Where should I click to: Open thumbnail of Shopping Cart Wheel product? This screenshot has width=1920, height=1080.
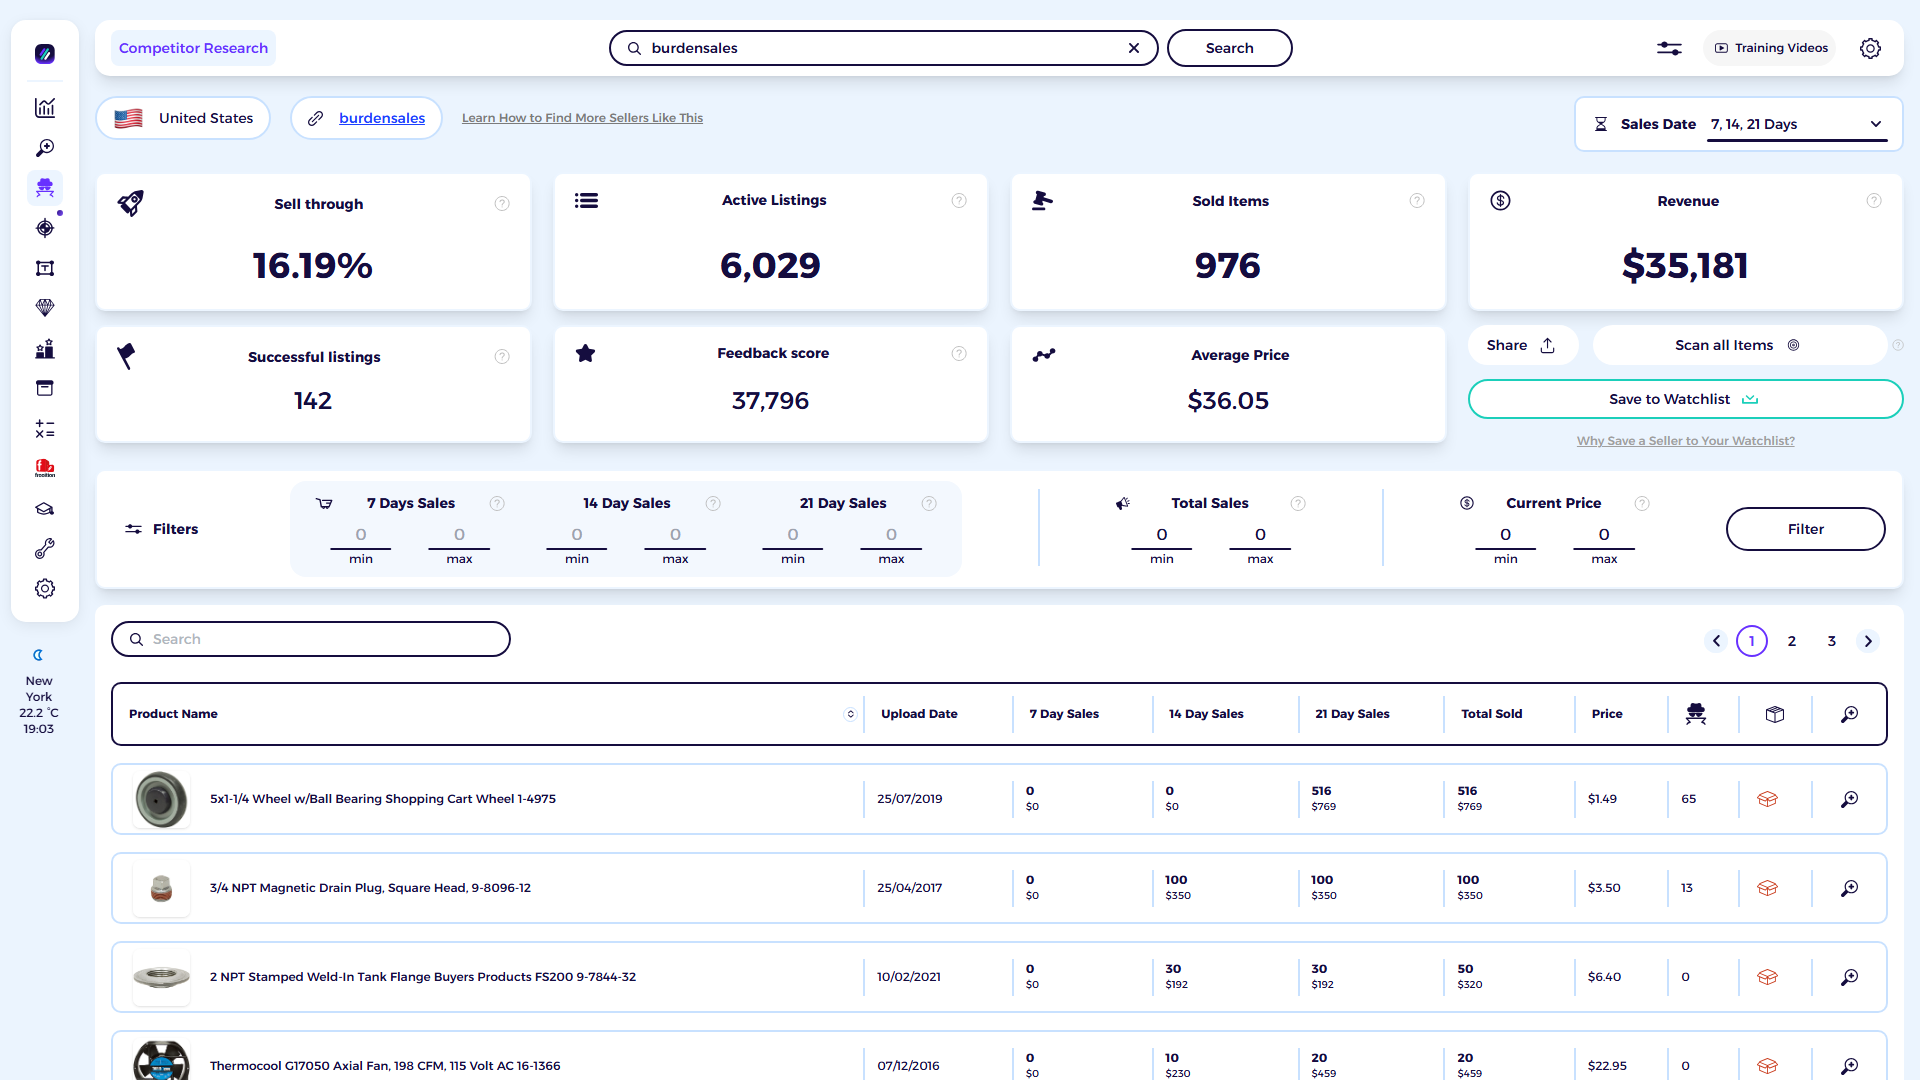pos(161,799)
